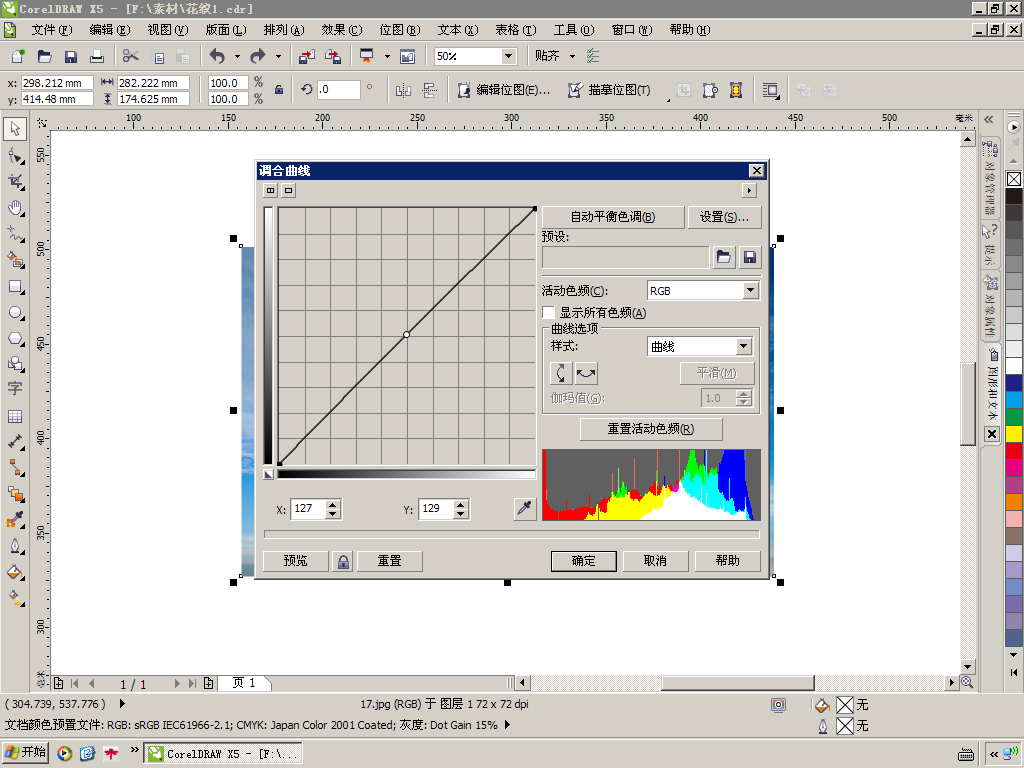Open the 活动色频 RGB dropdown

click(x=703, y=291)
